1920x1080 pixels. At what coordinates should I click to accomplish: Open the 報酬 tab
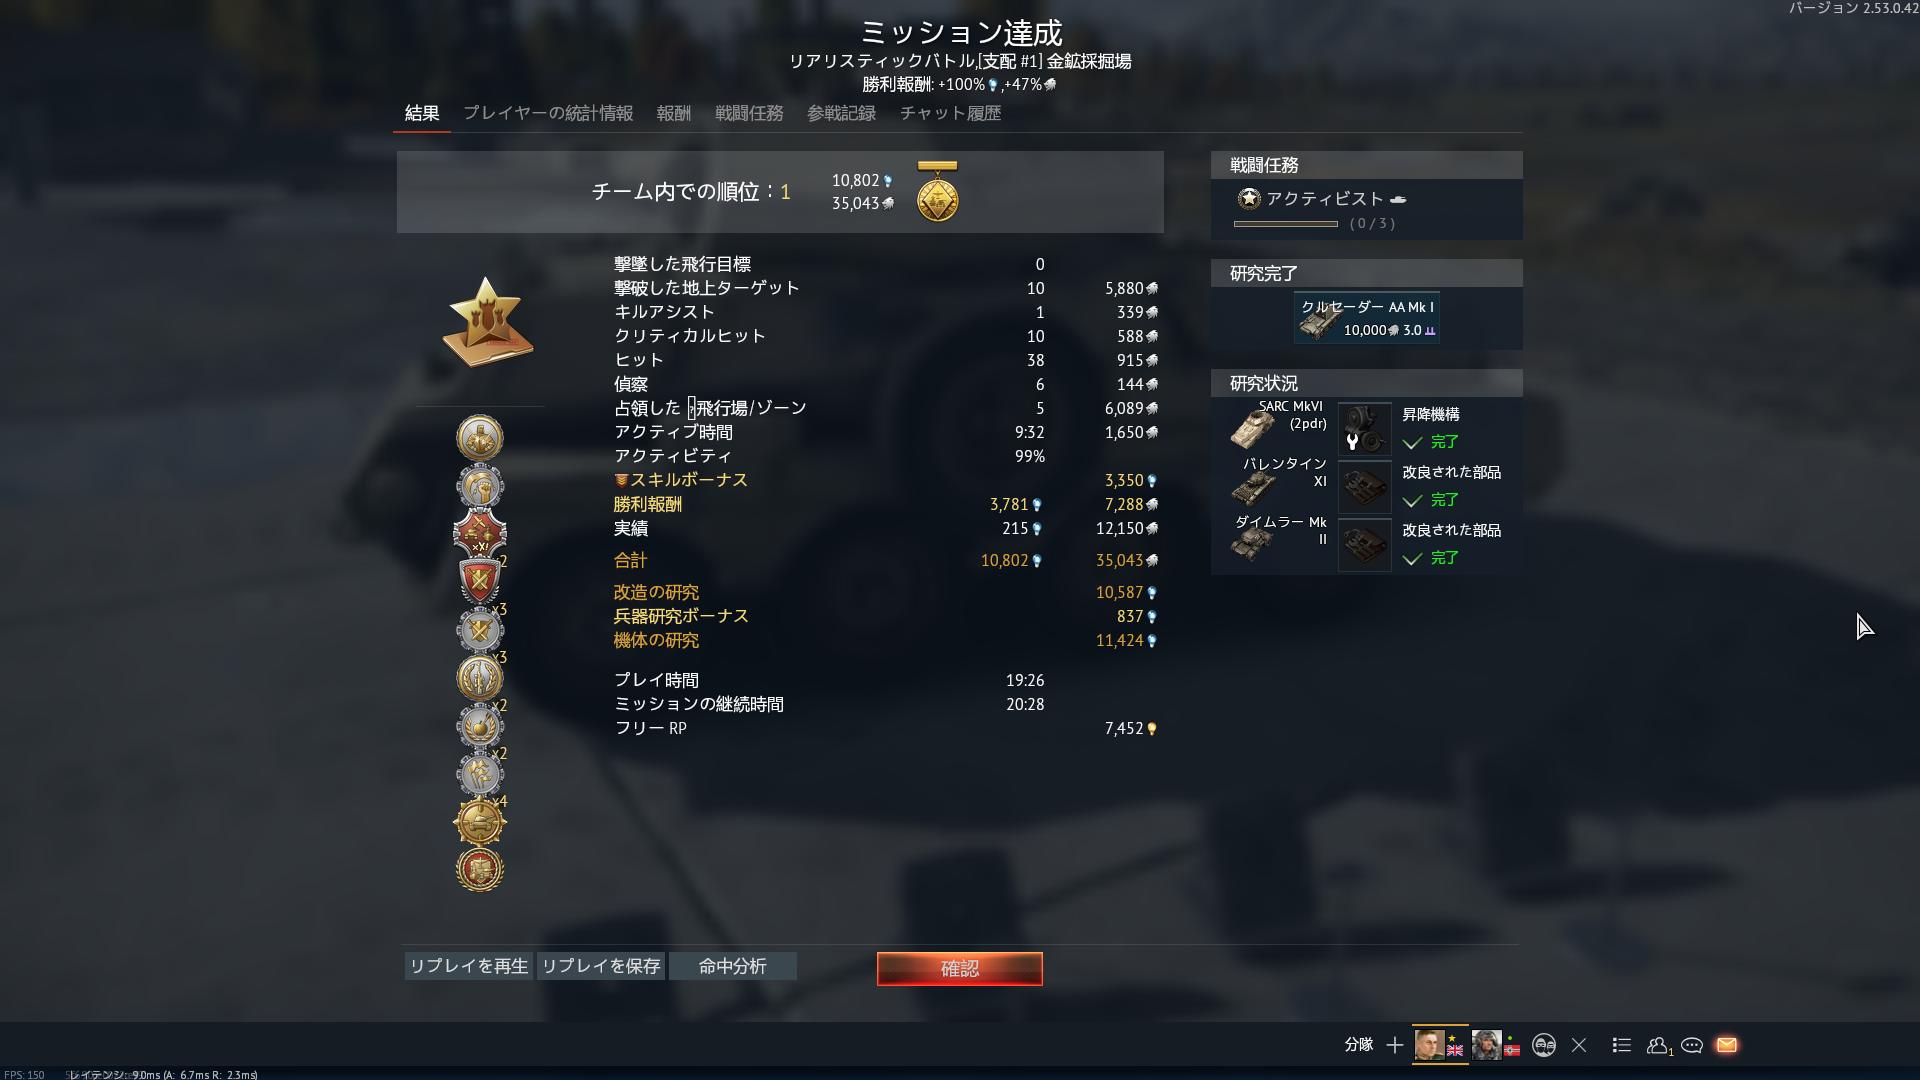pos(674,113)
